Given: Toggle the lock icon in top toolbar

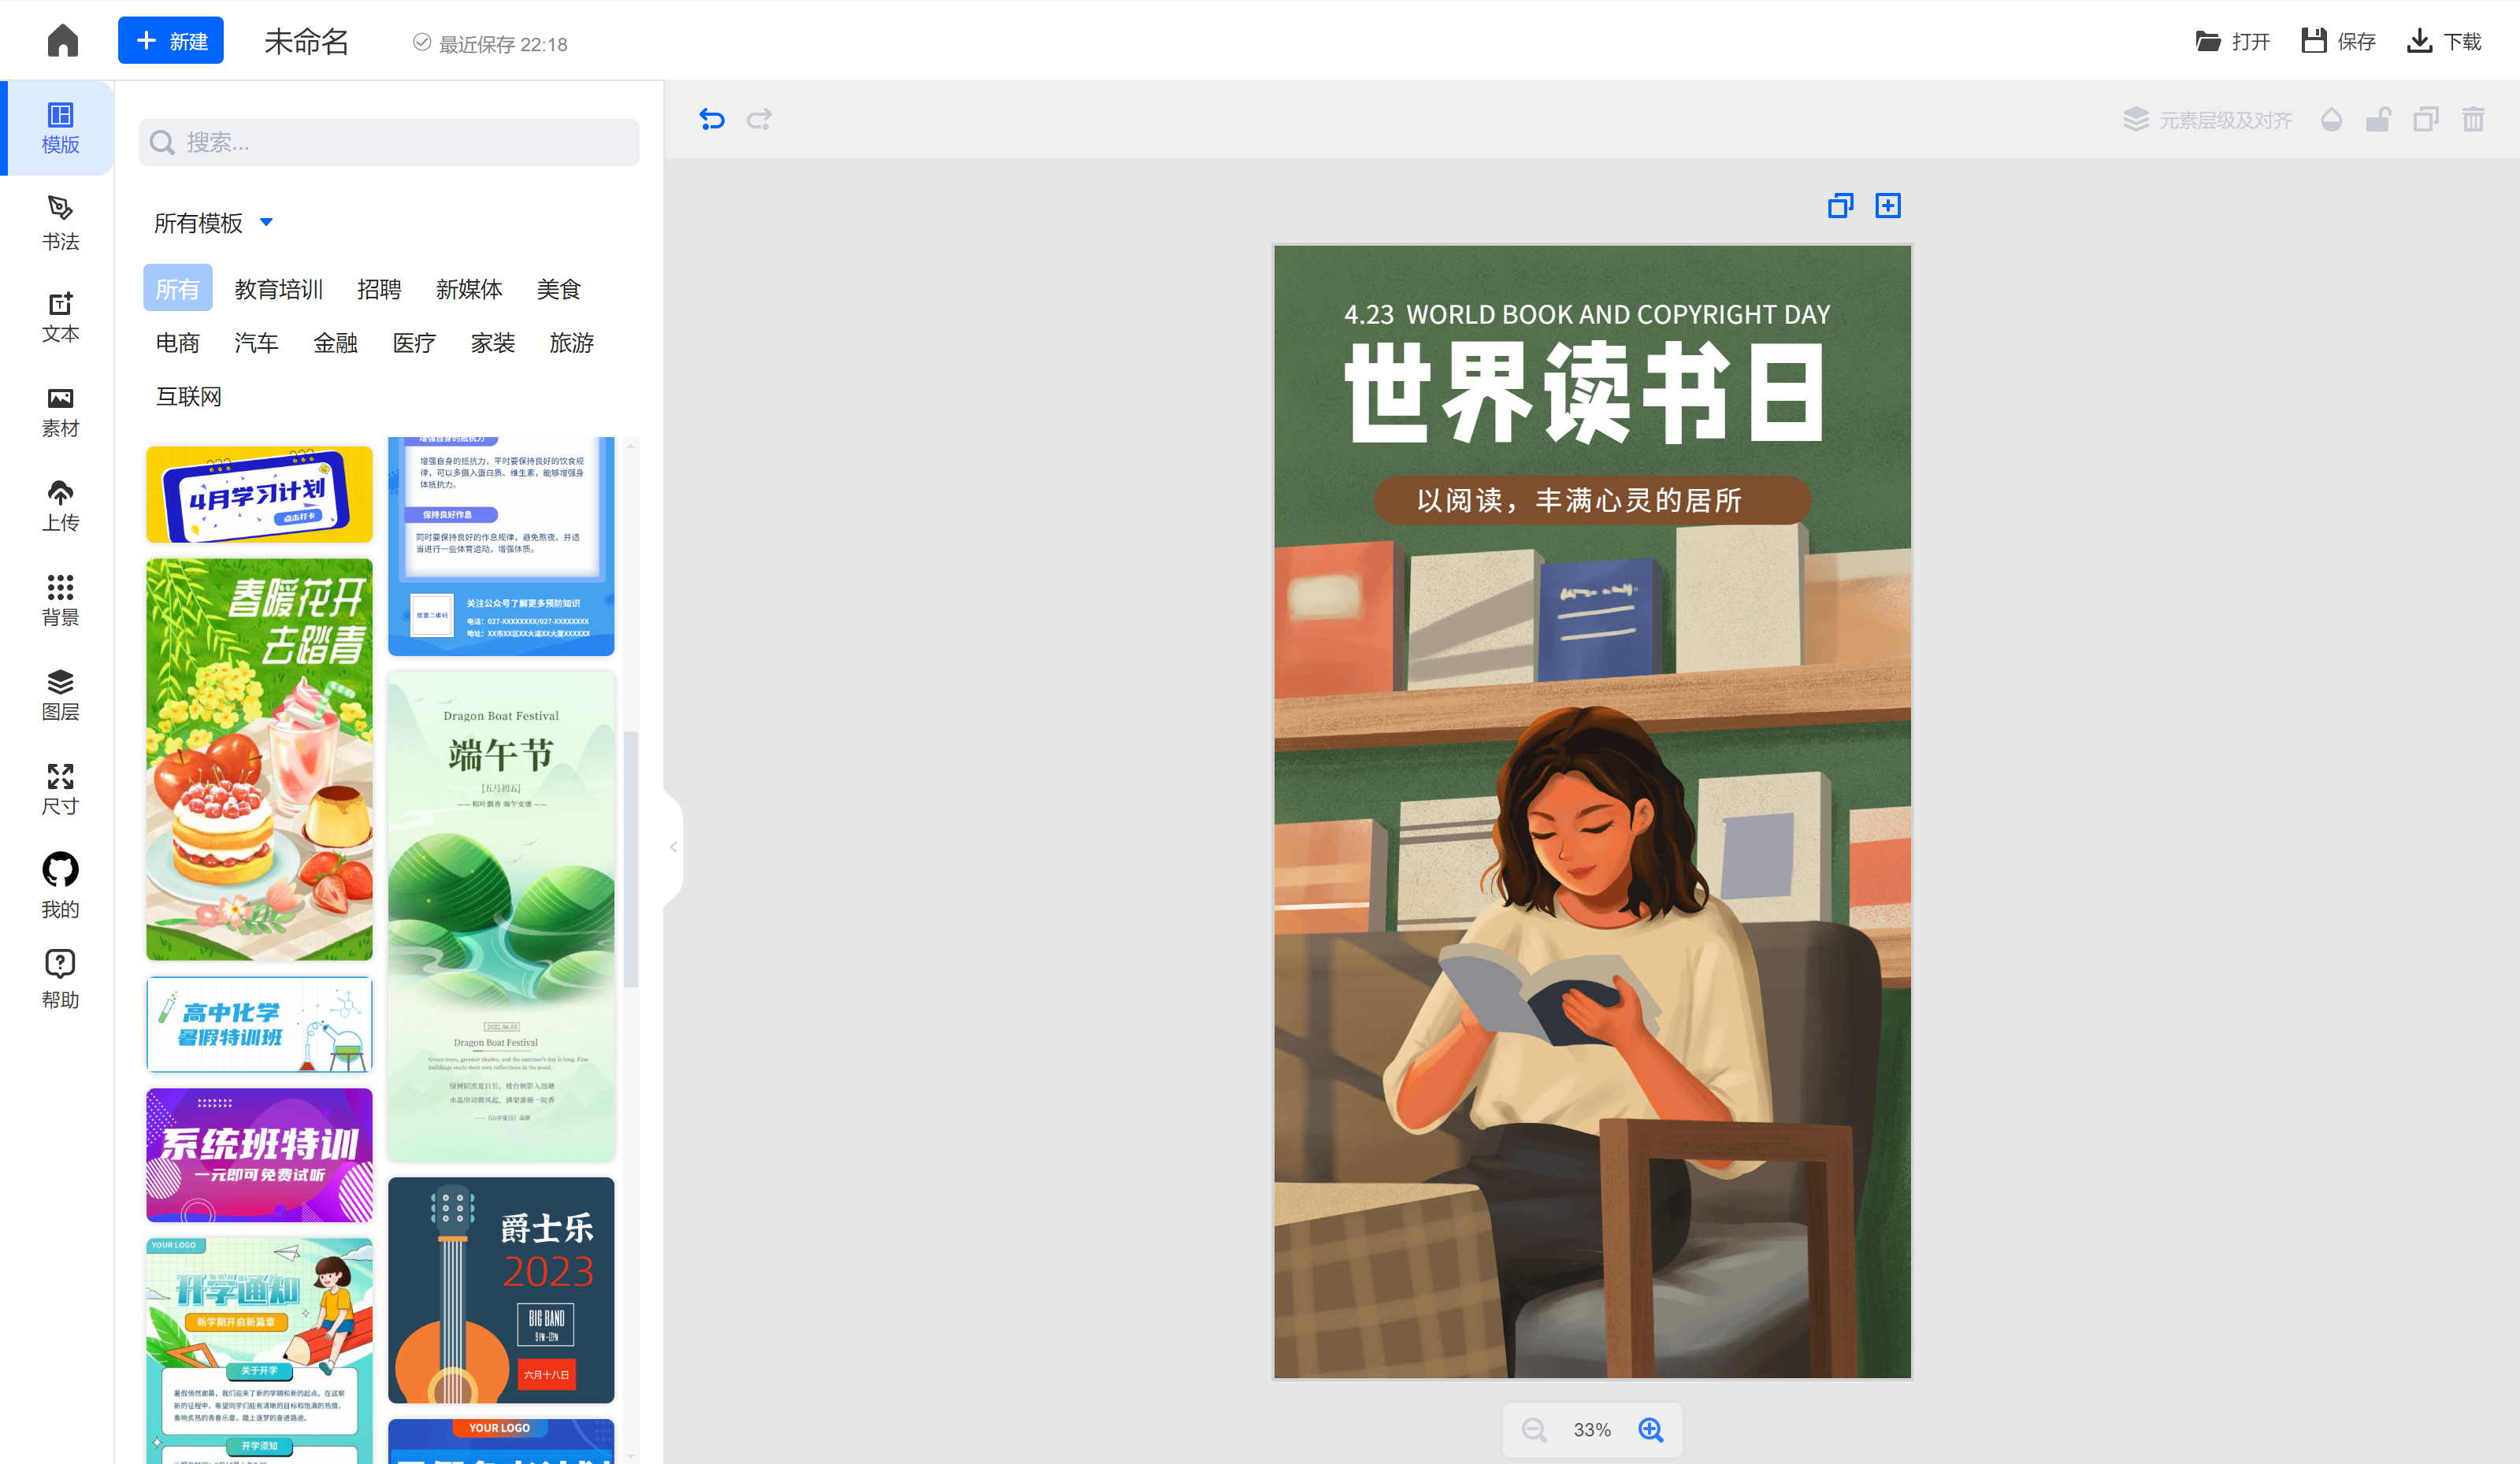Looking at the screenshot, I should 2378,120.
